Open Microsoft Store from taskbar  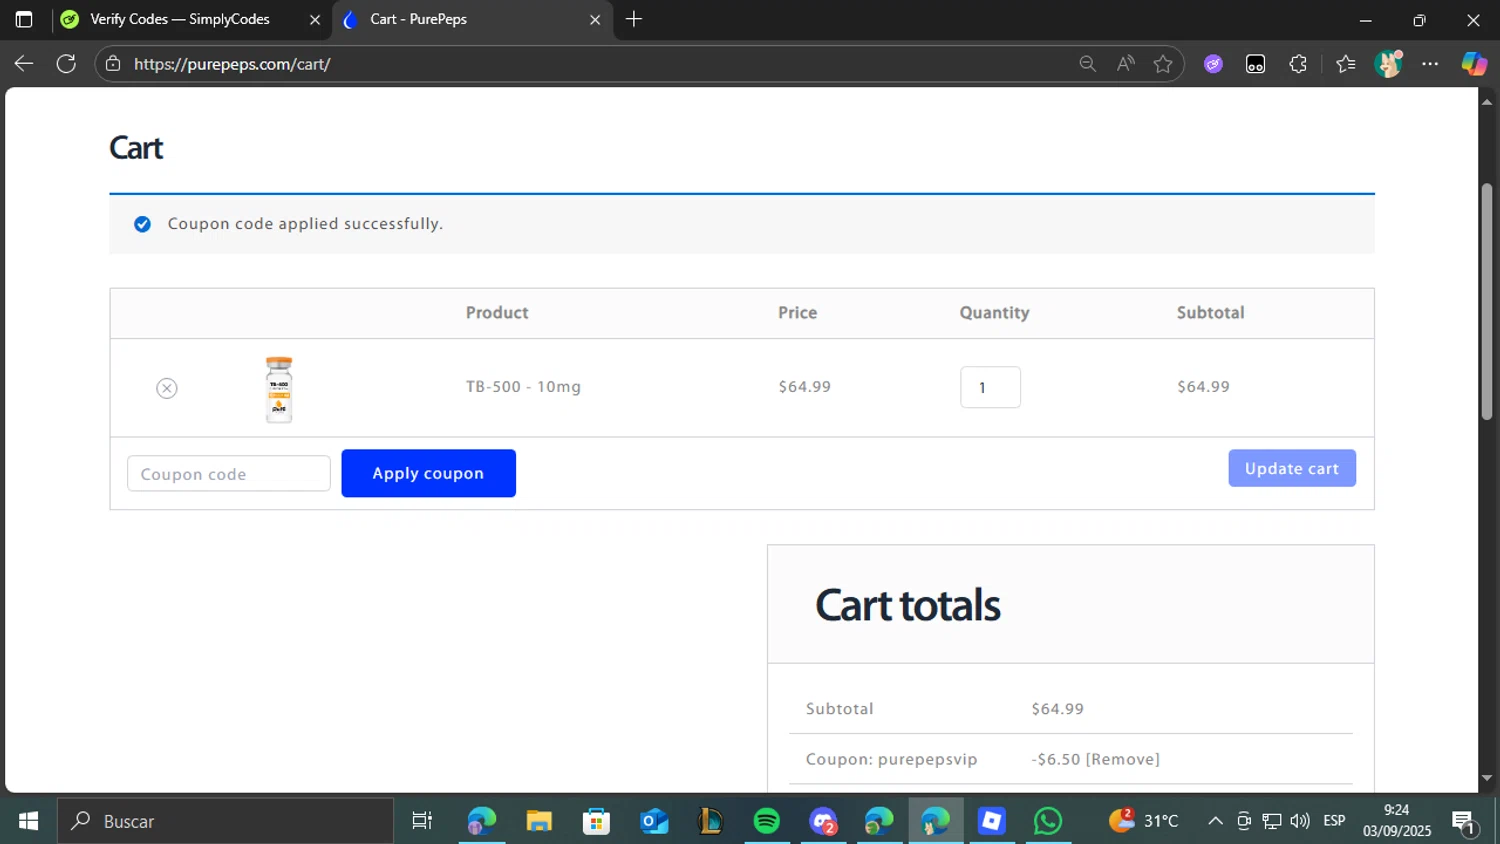597,821
